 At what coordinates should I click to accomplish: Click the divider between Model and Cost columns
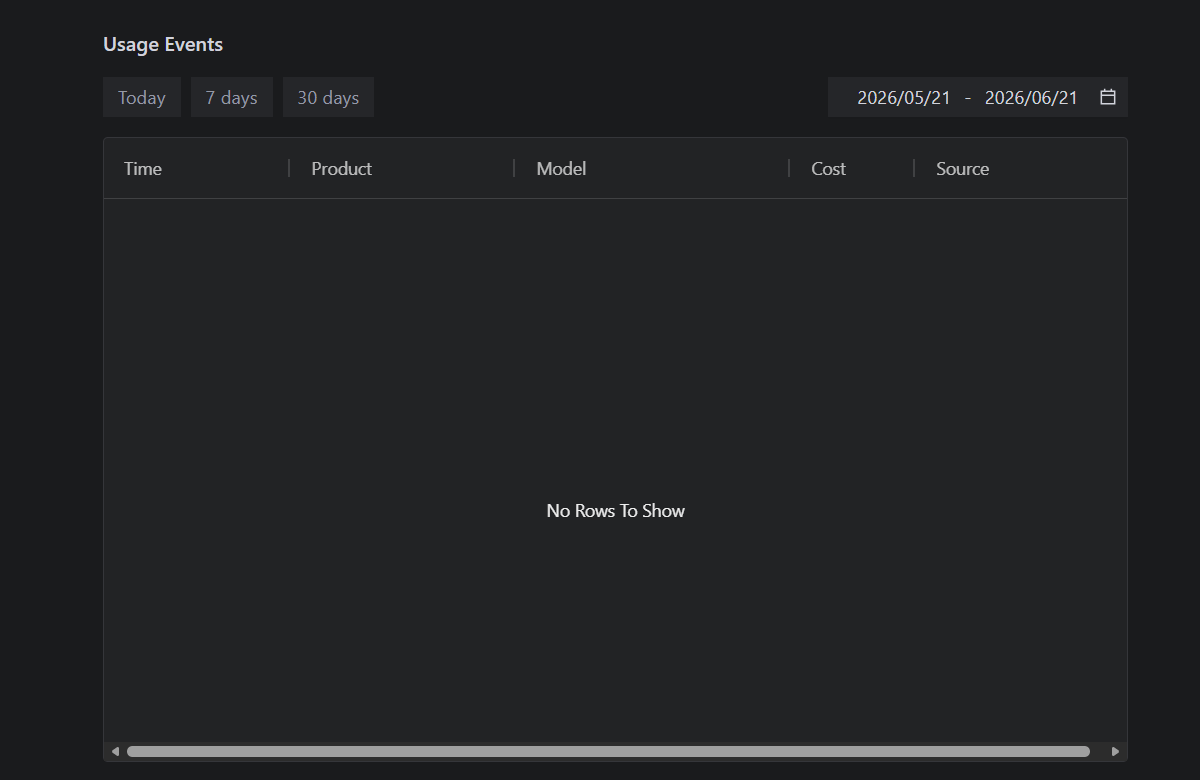[x=789, y=168]
